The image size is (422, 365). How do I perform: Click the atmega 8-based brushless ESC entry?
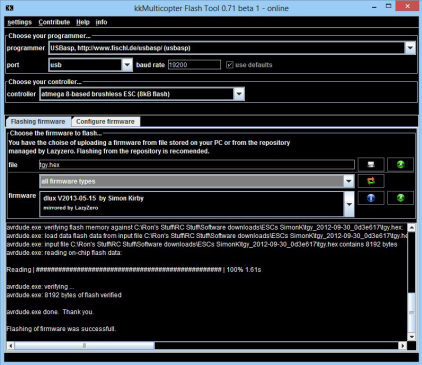106,94
